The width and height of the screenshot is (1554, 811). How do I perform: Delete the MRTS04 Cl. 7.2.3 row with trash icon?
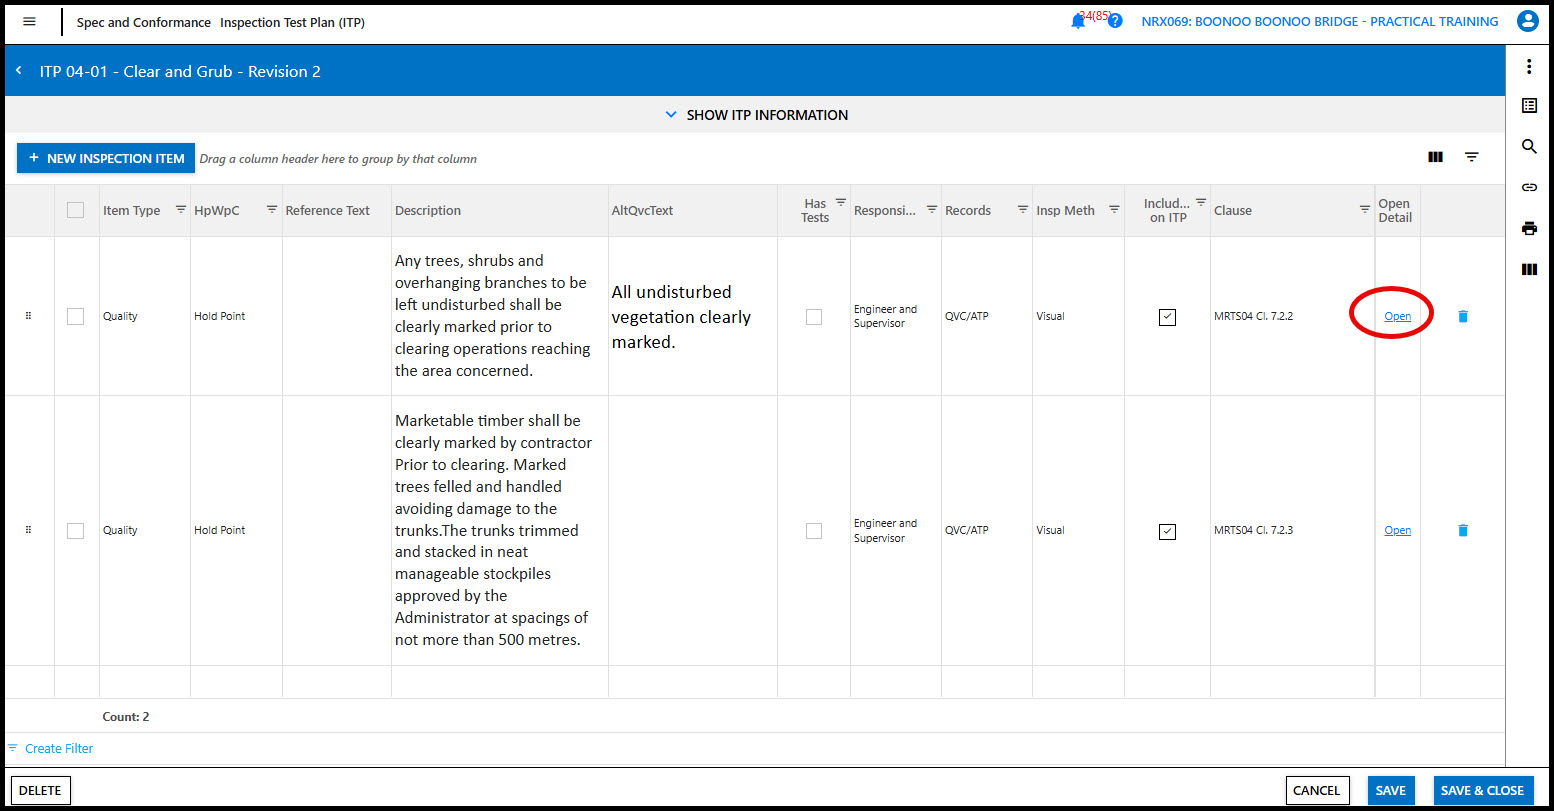[1463, 530]
